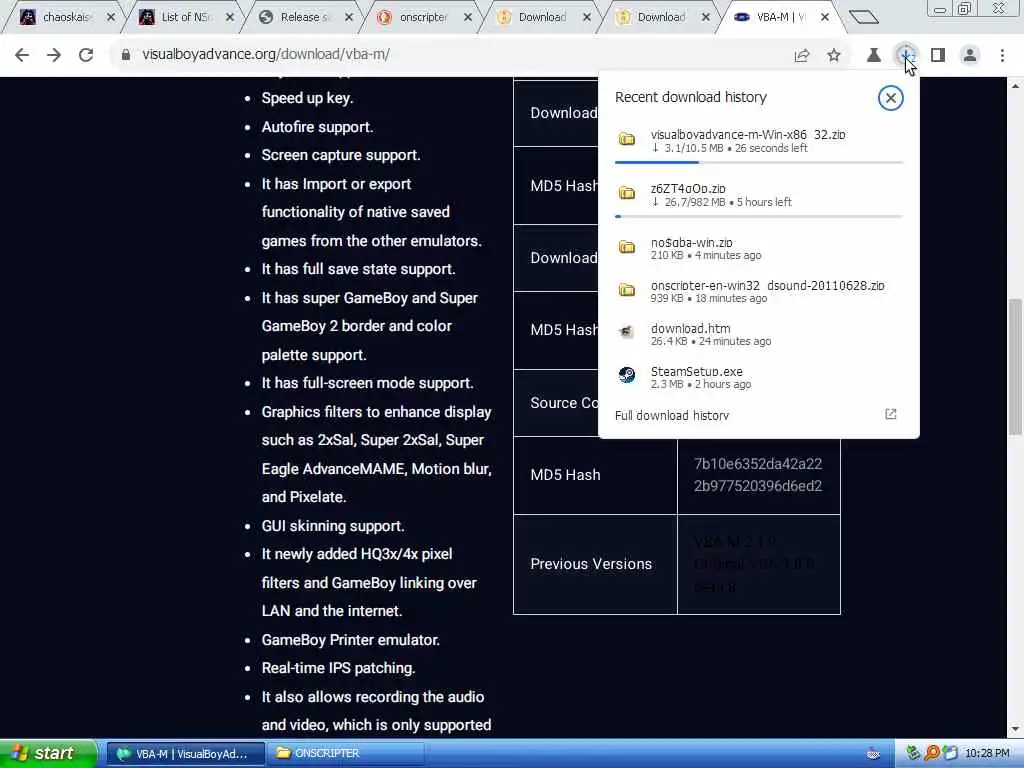This screenshot has width=1024, height=768.
Task: Click folder icon of z6ZT4gOp.zip
Action: click(627, 193)
